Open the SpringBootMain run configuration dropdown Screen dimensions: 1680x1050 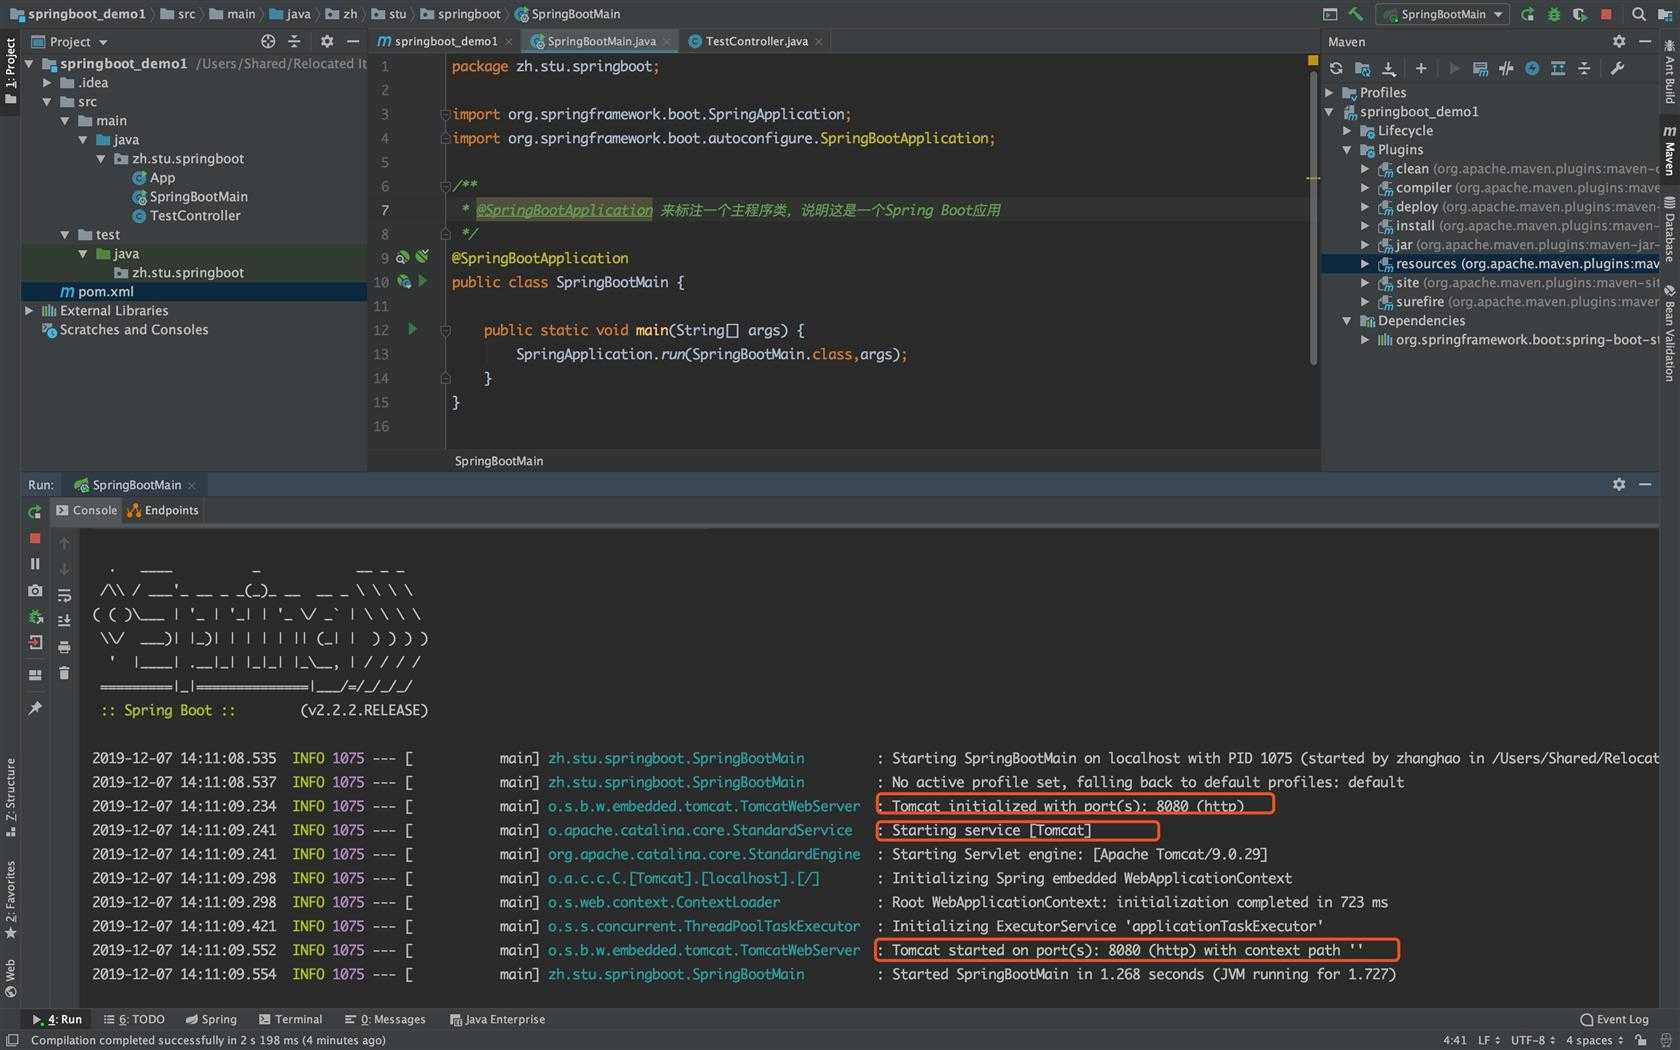click(x=1442, y=14)
